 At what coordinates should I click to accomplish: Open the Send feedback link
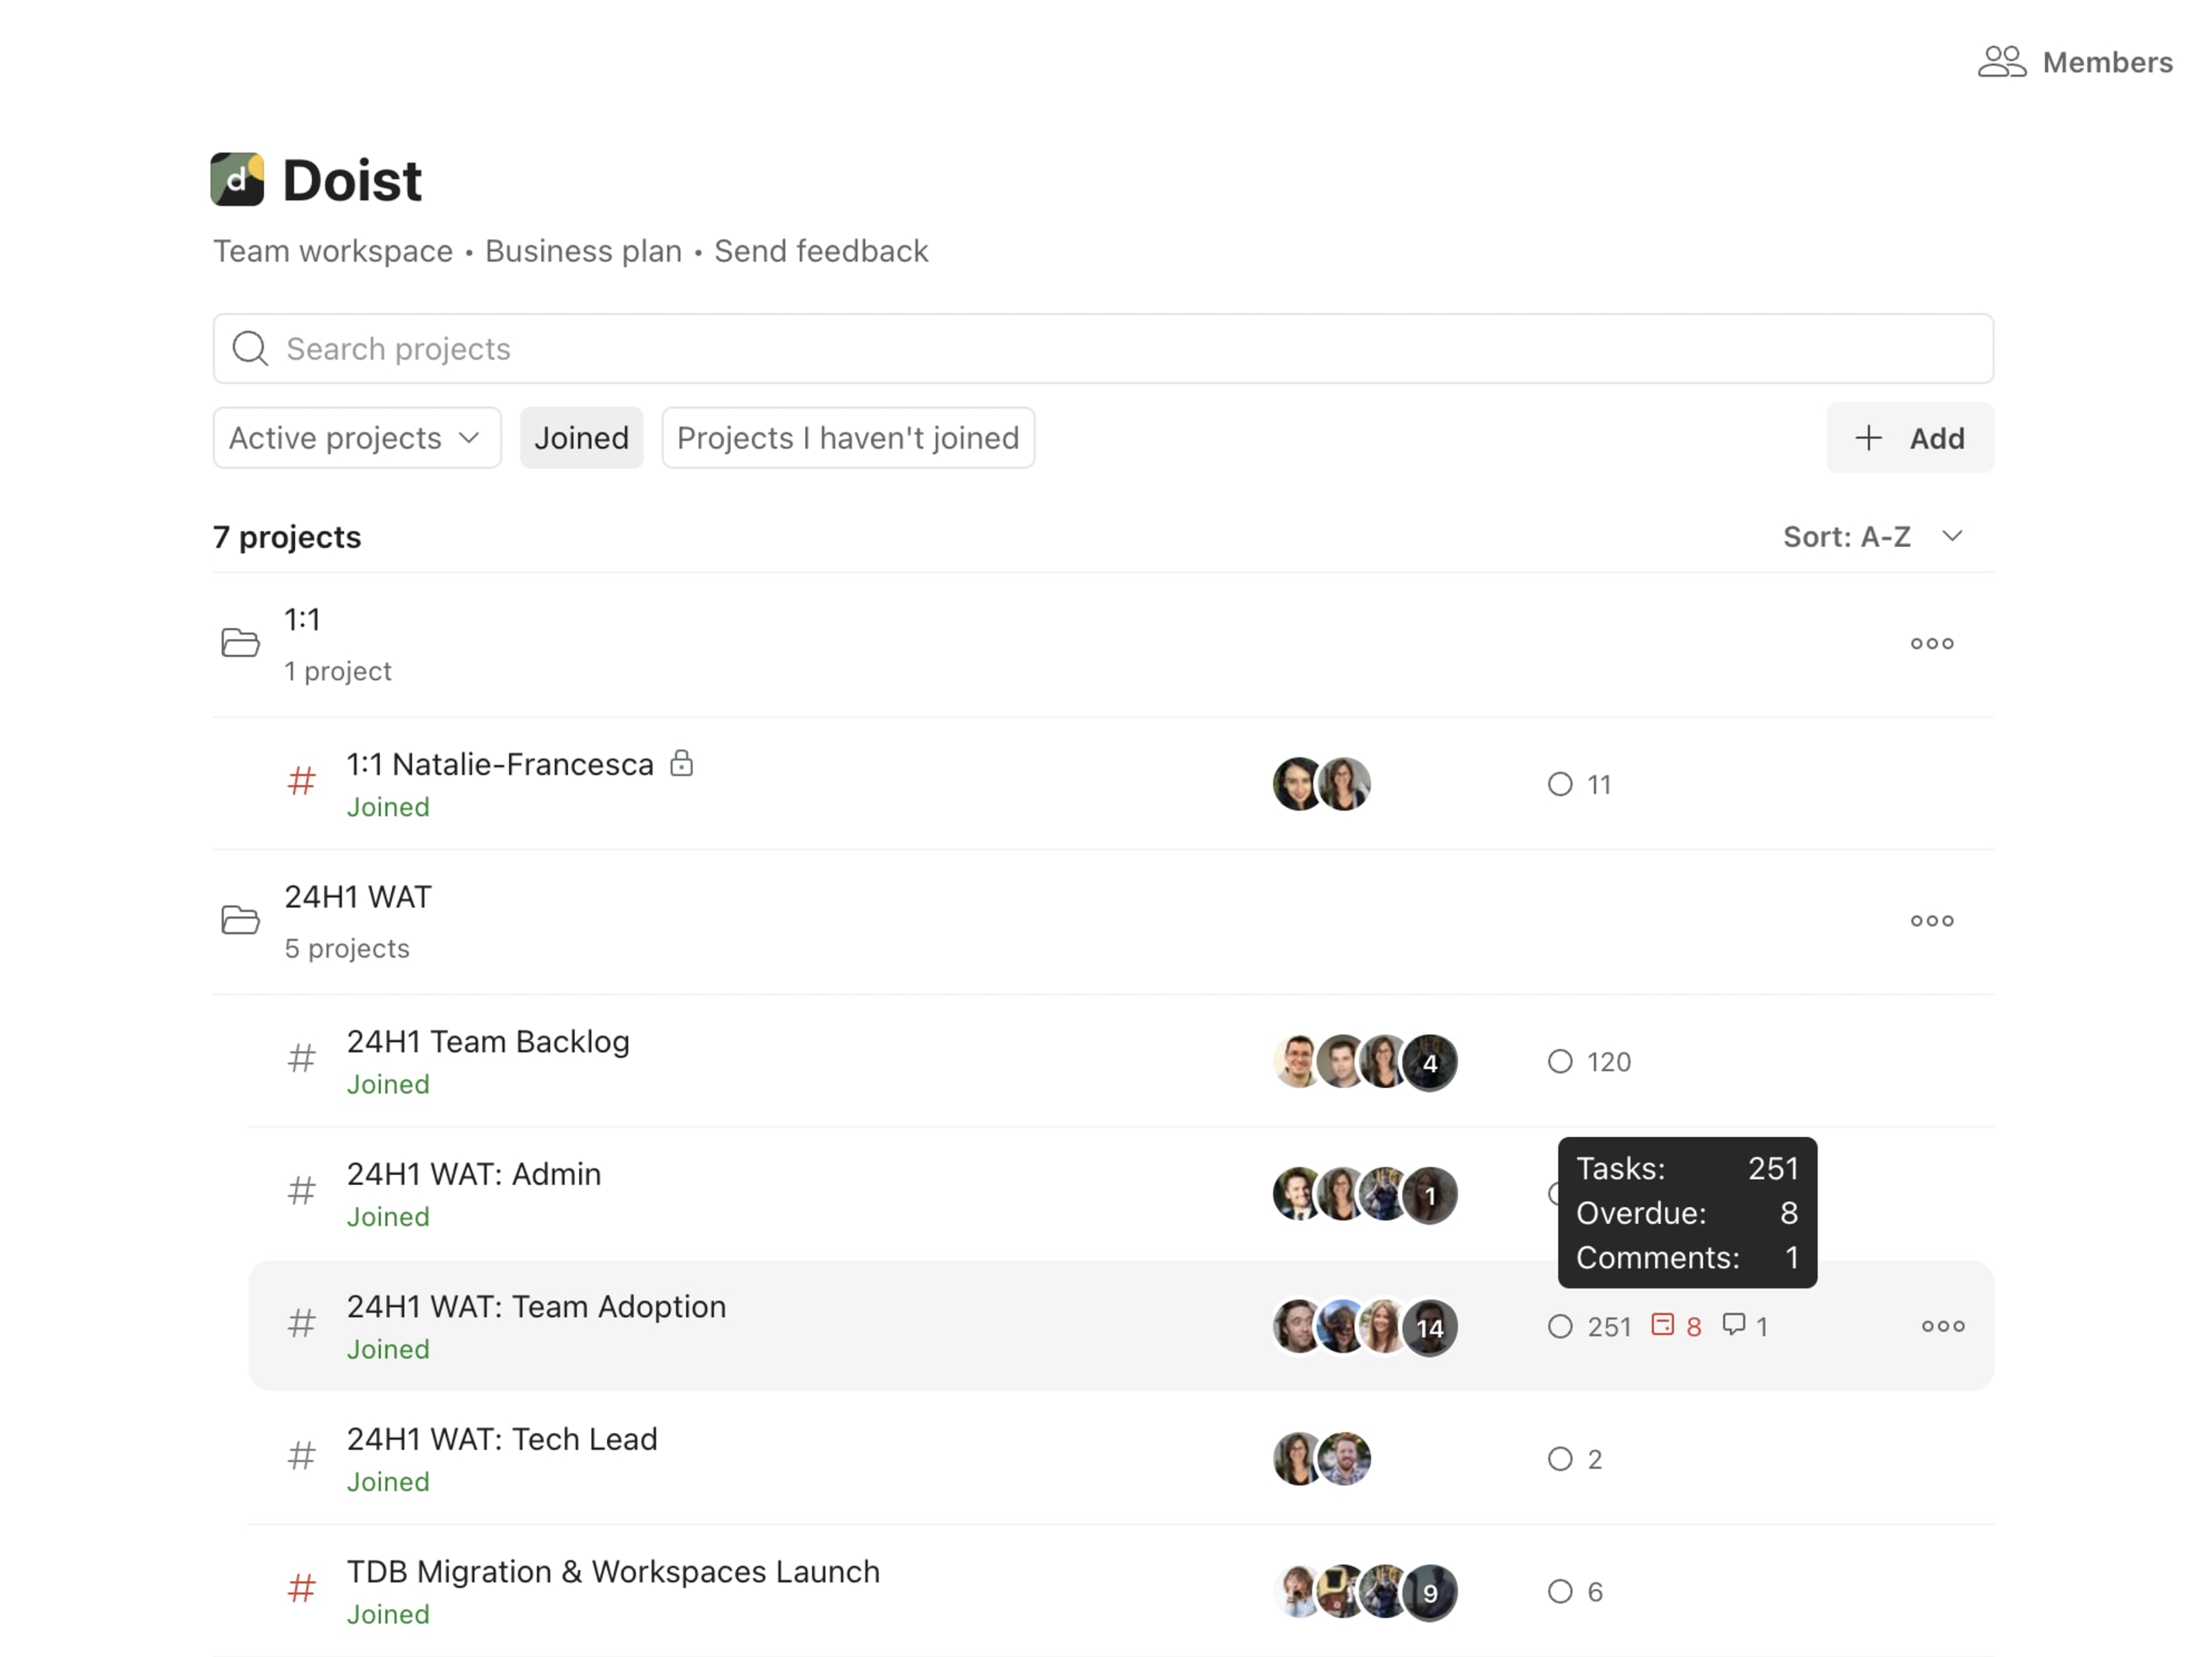point(821,251)
